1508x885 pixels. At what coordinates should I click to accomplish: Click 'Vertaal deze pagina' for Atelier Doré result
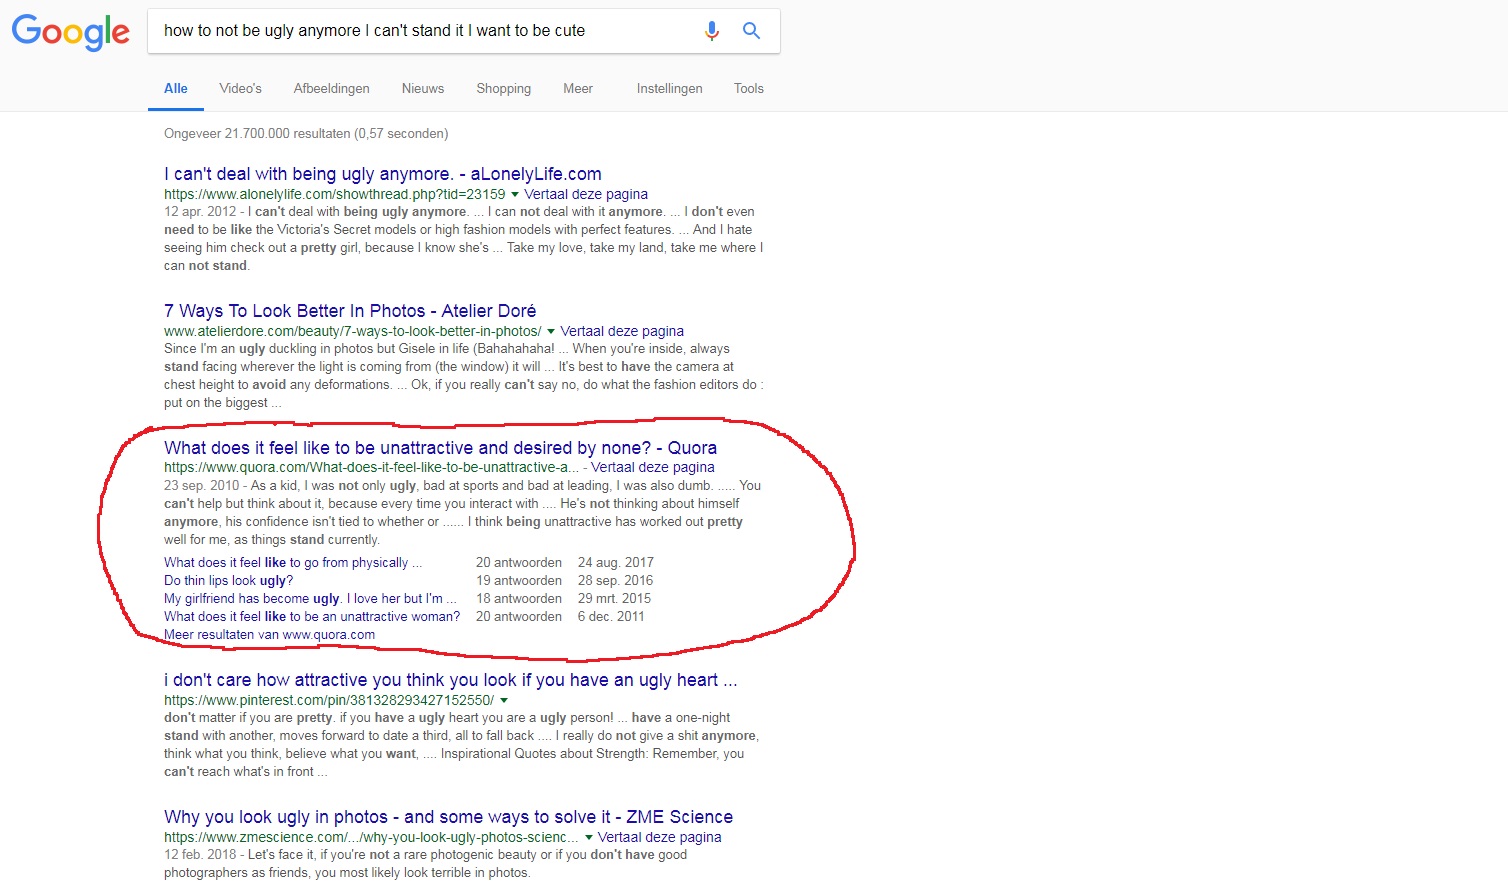pos(622,331)
